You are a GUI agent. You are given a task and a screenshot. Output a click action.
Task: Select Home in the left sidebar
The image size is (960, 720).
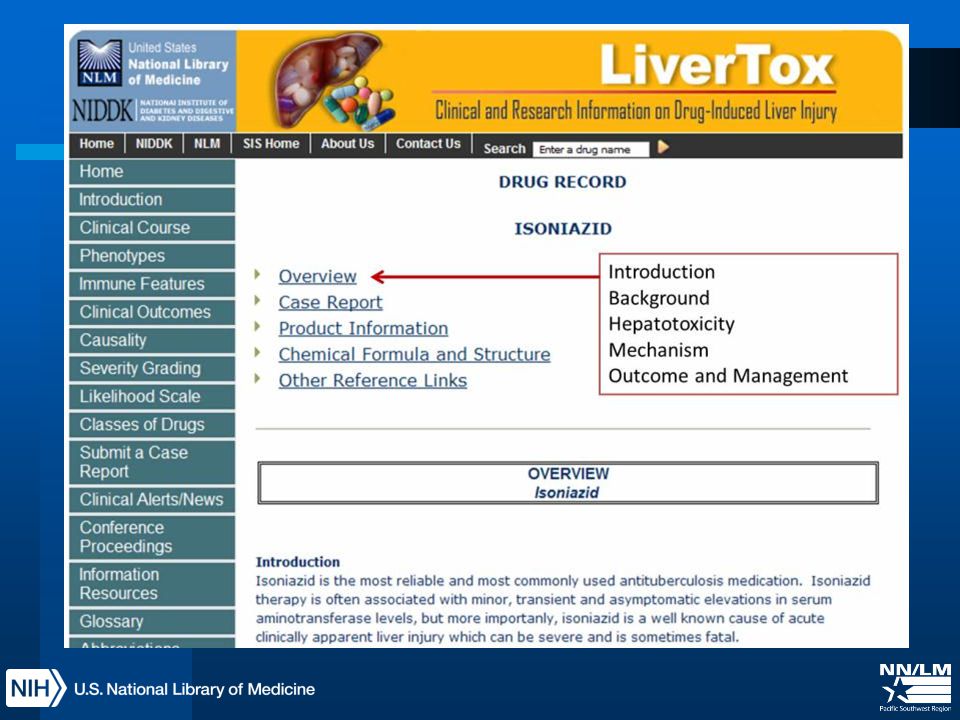coord(152,171)
